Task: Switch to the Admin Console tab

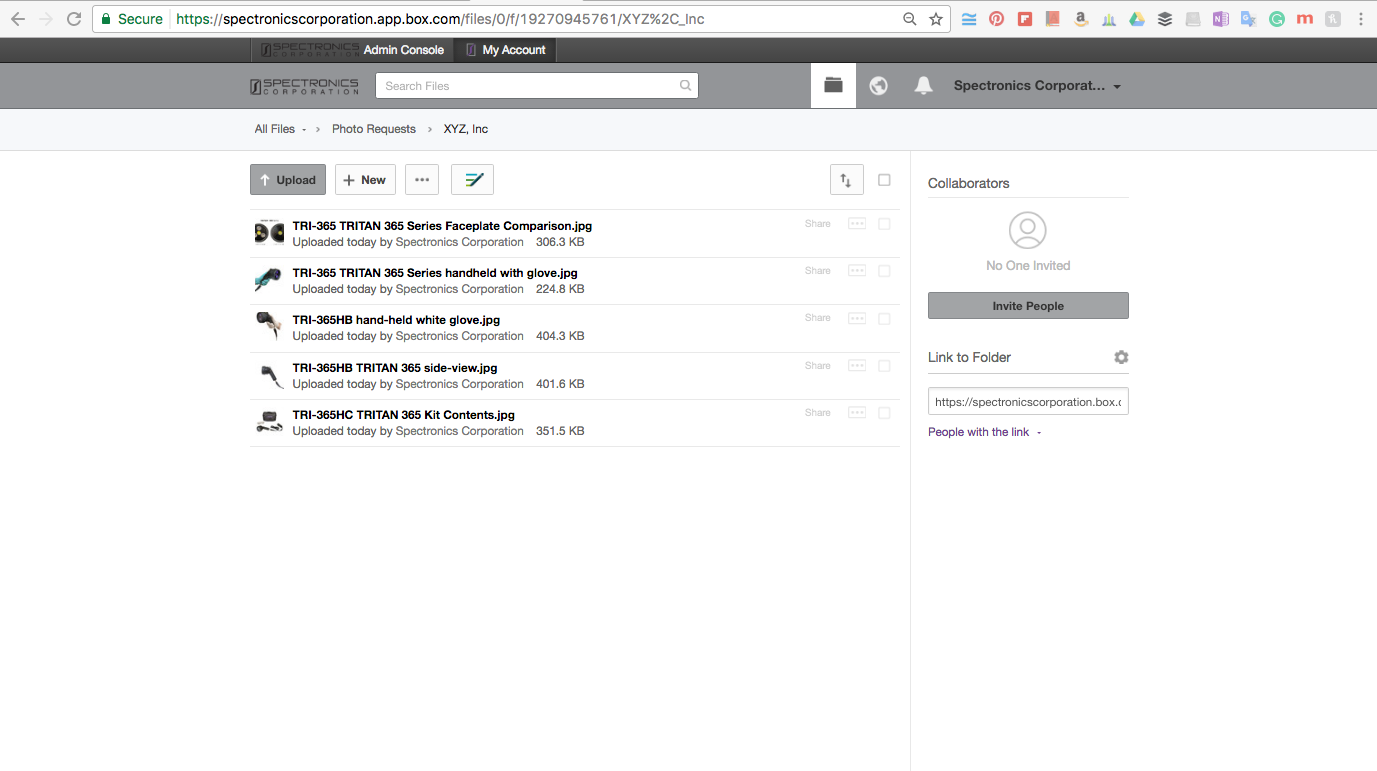Action: [x=403, y=50]
